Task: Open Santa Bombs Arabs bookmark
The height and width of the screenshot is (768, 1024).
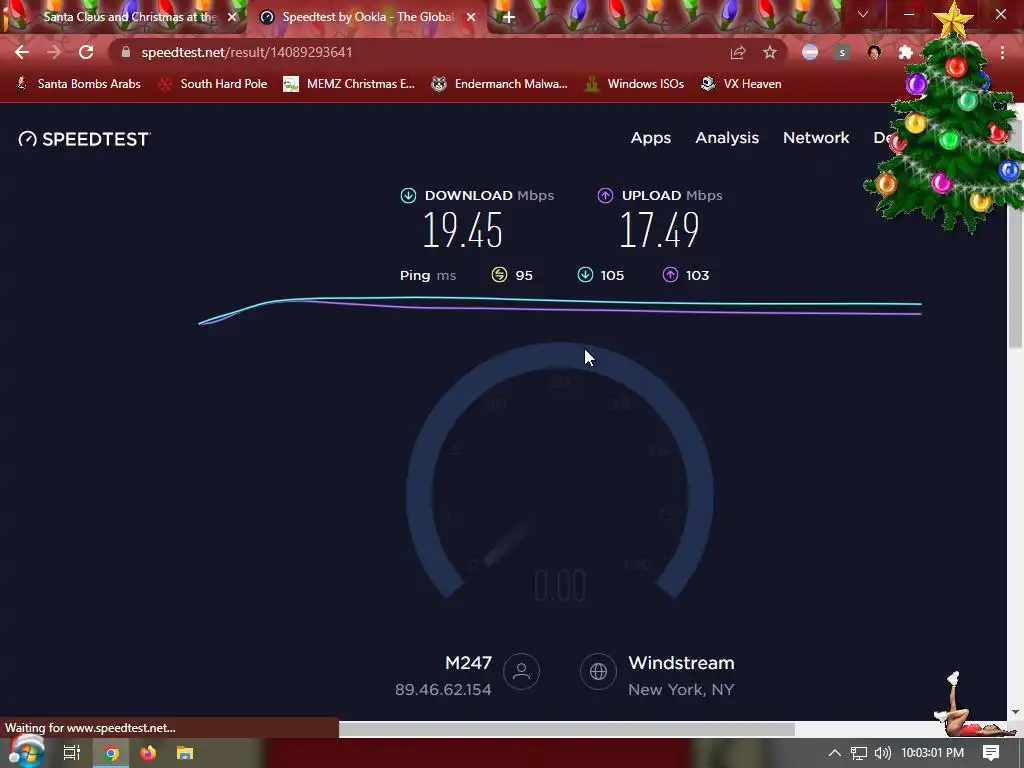Action: [x=78, y=84]
